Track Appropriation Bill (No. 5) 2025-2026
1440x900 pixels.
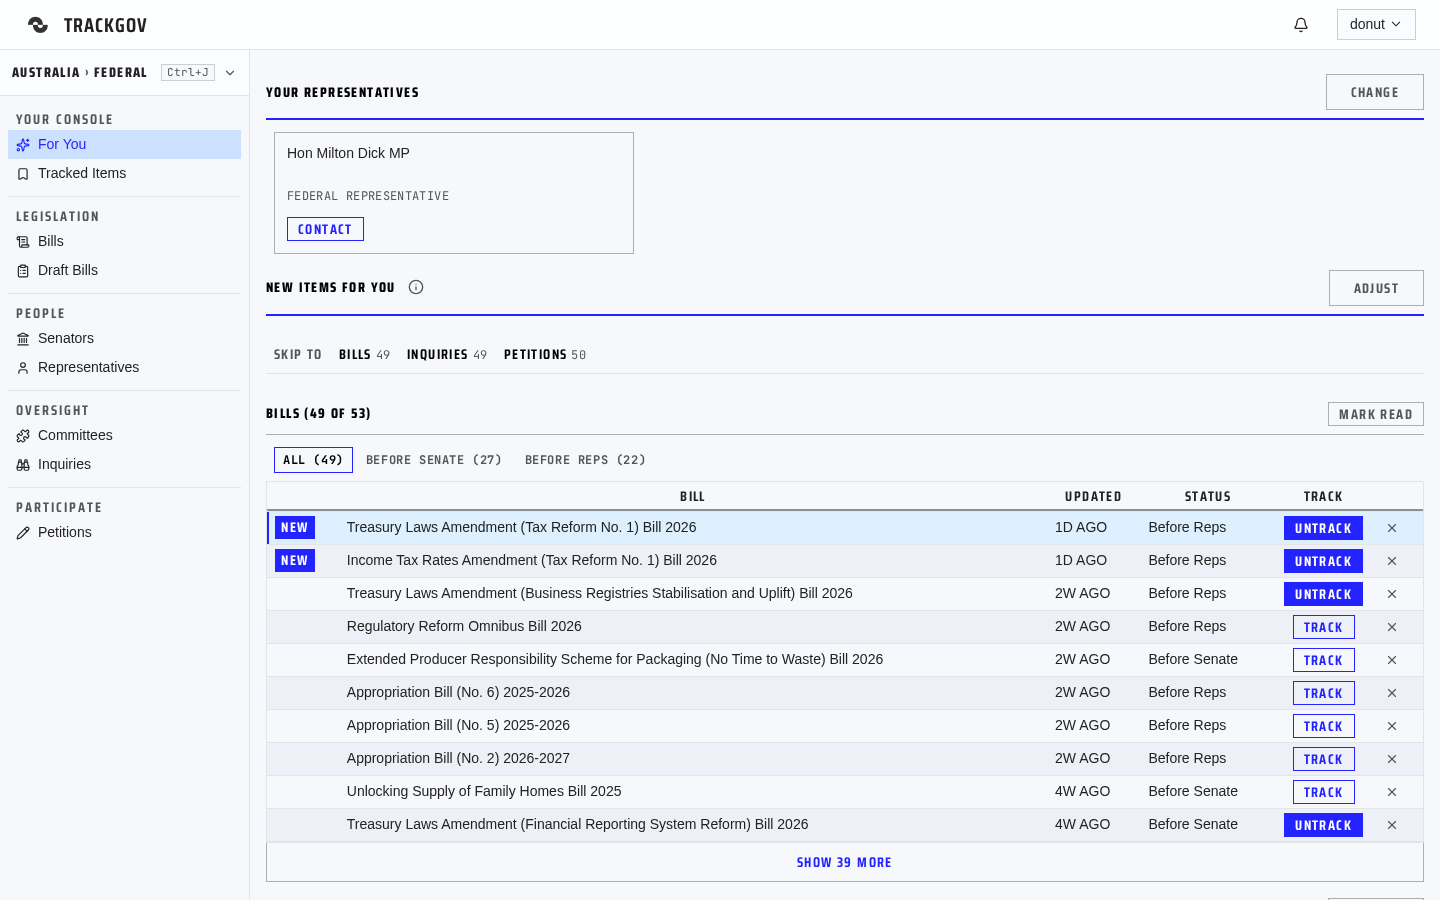[1323, 726]
